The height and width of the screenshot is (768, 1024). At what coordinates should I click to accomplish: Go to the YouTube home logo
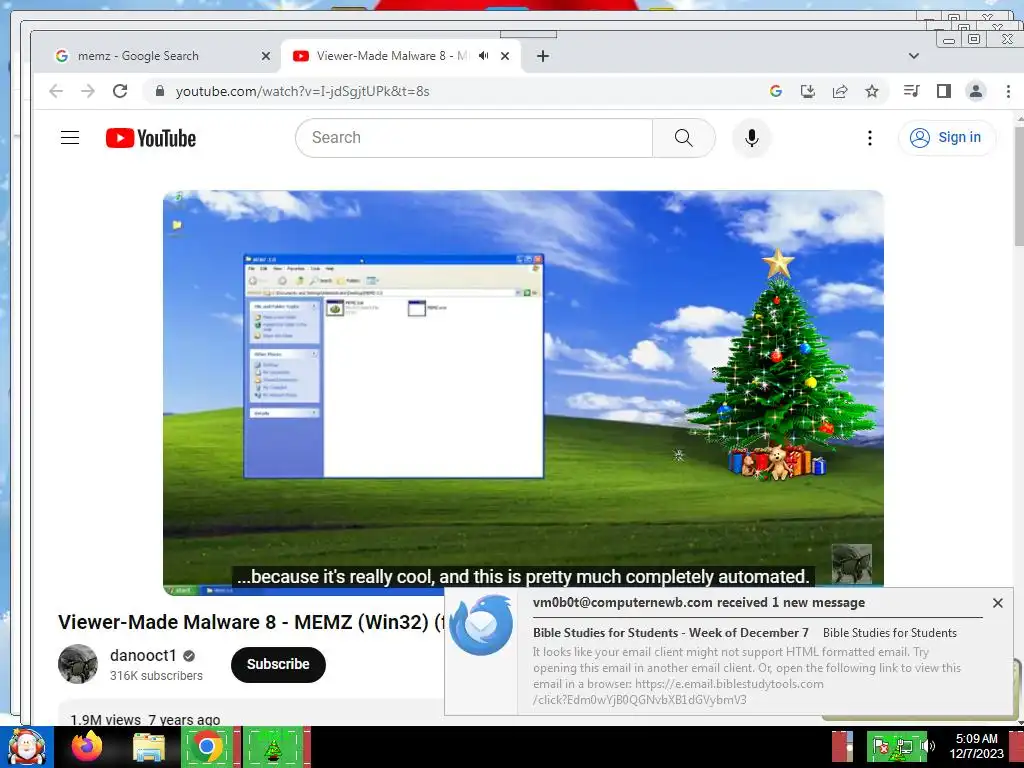click(151, 138)
